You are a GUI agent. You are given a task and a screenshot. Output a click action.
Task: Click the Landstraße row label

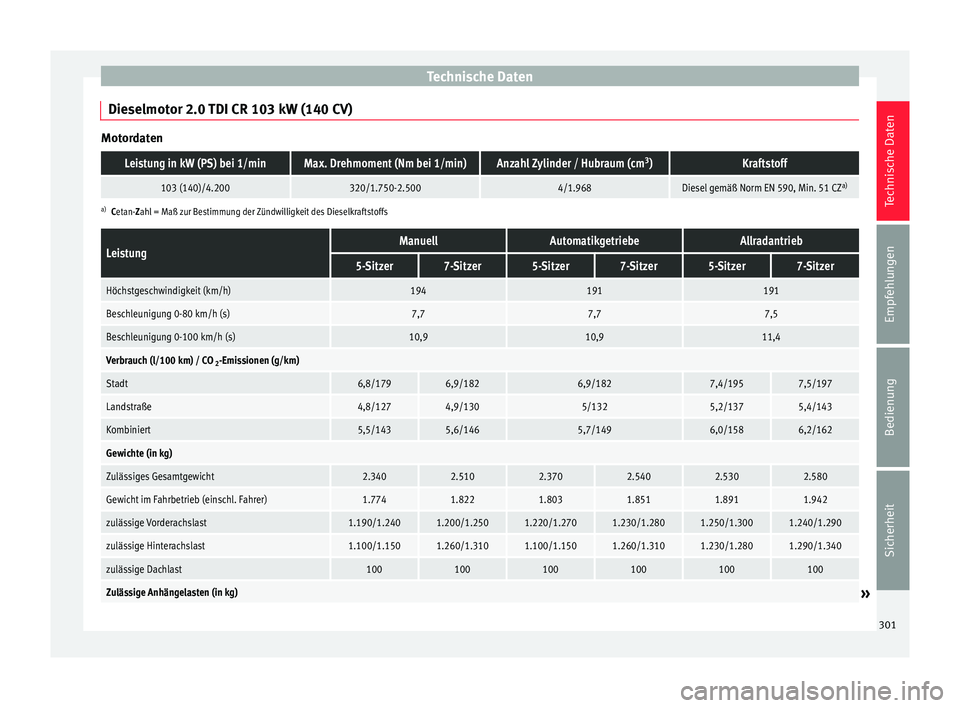(129, 407)
